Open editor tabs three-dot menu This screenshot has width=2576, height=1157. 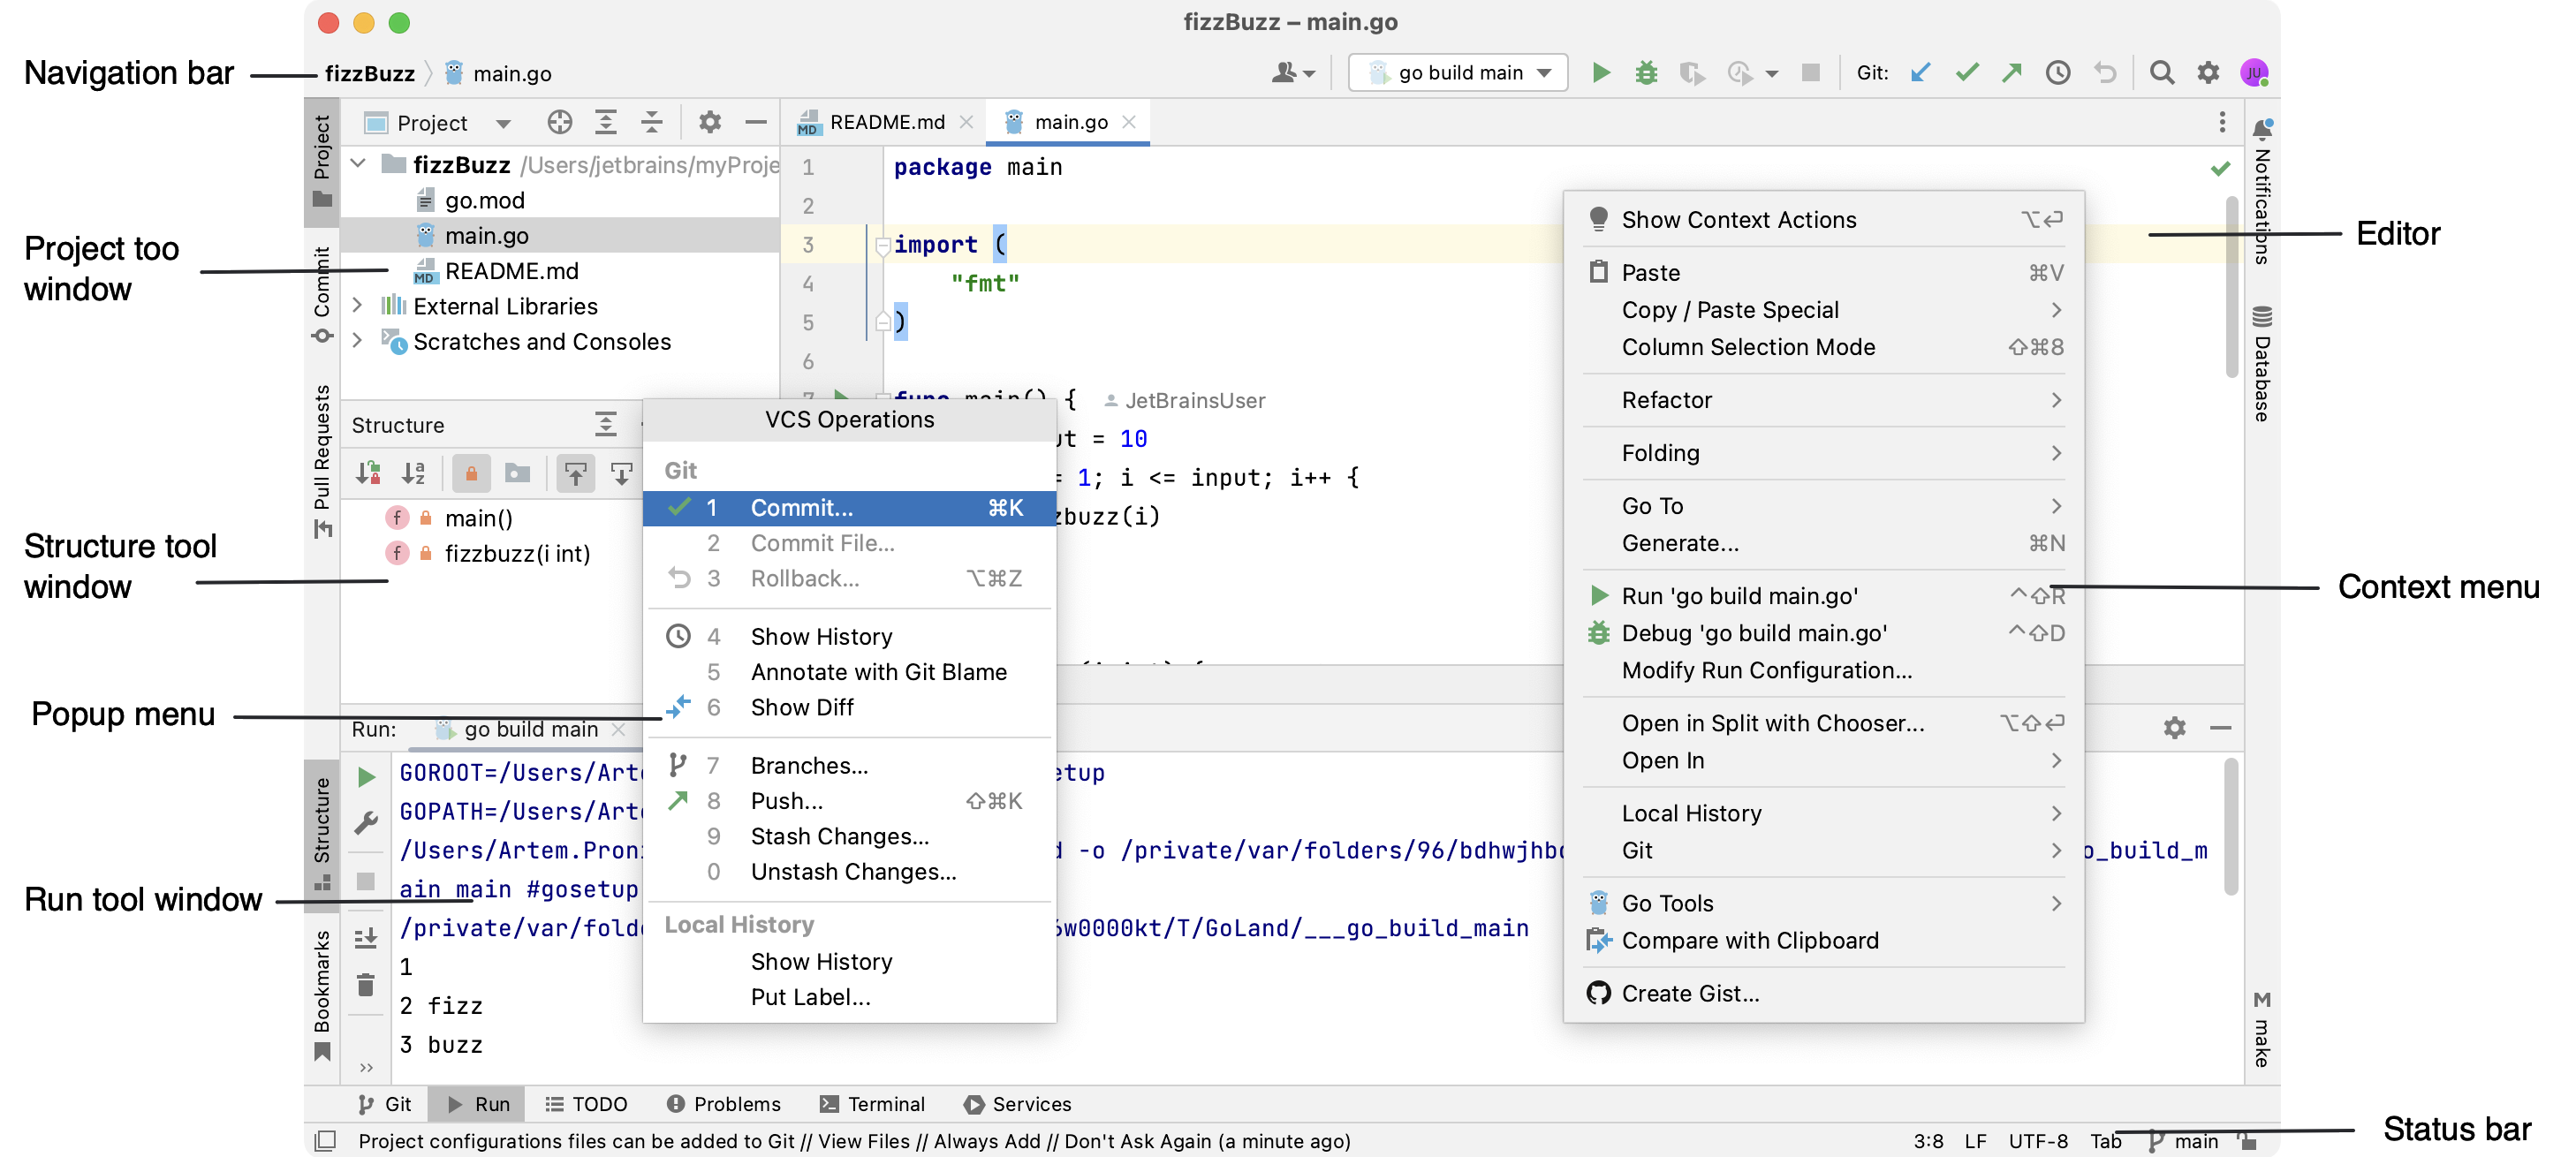(2222, 122)
